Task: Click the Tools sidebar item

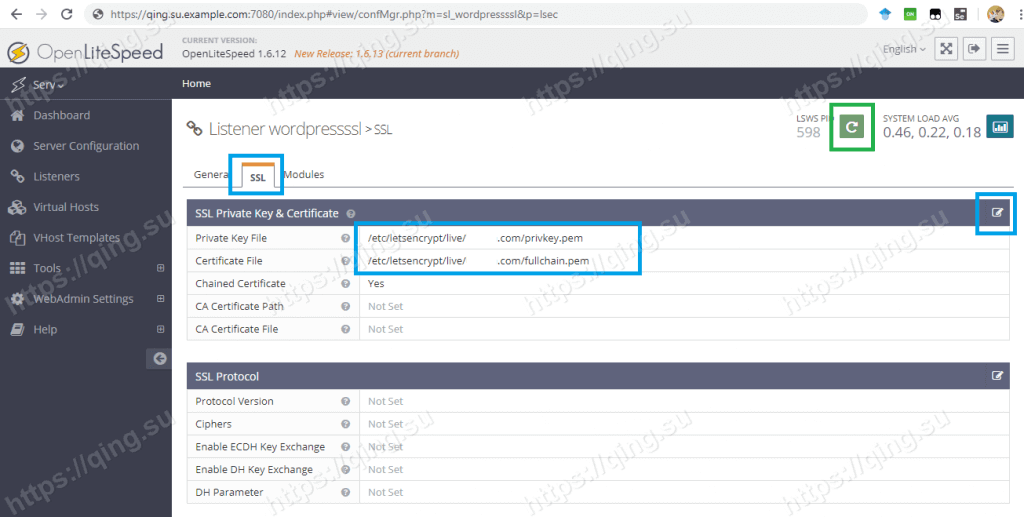Action: tap(47, 268)
